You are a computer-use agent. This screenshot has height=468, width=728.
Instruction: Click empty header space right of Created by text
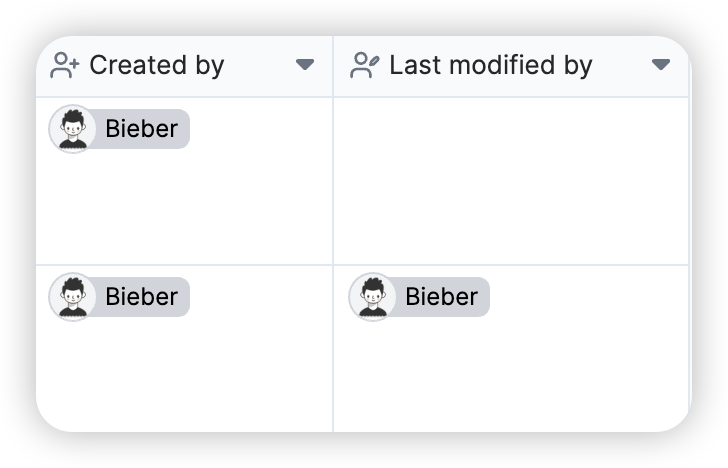(x=260, y=65)
